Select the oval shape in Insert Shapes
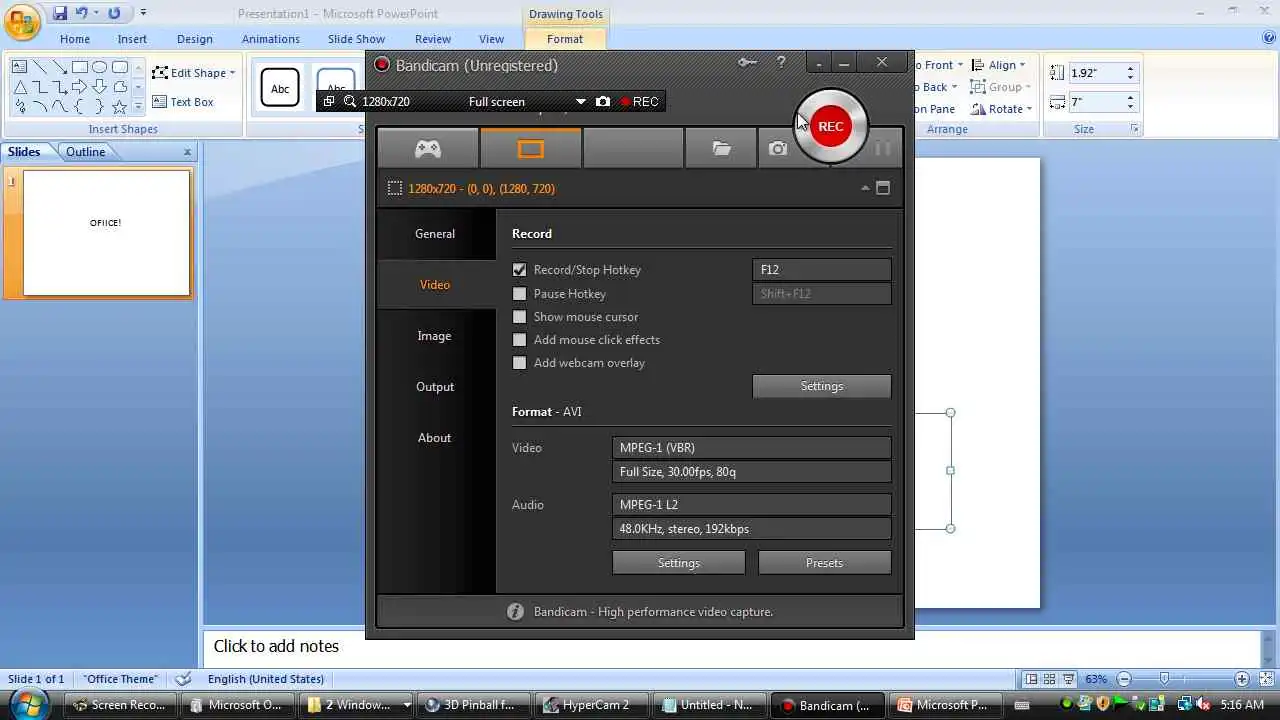The width and height of the screenshot is (1280, 720). 100,67
